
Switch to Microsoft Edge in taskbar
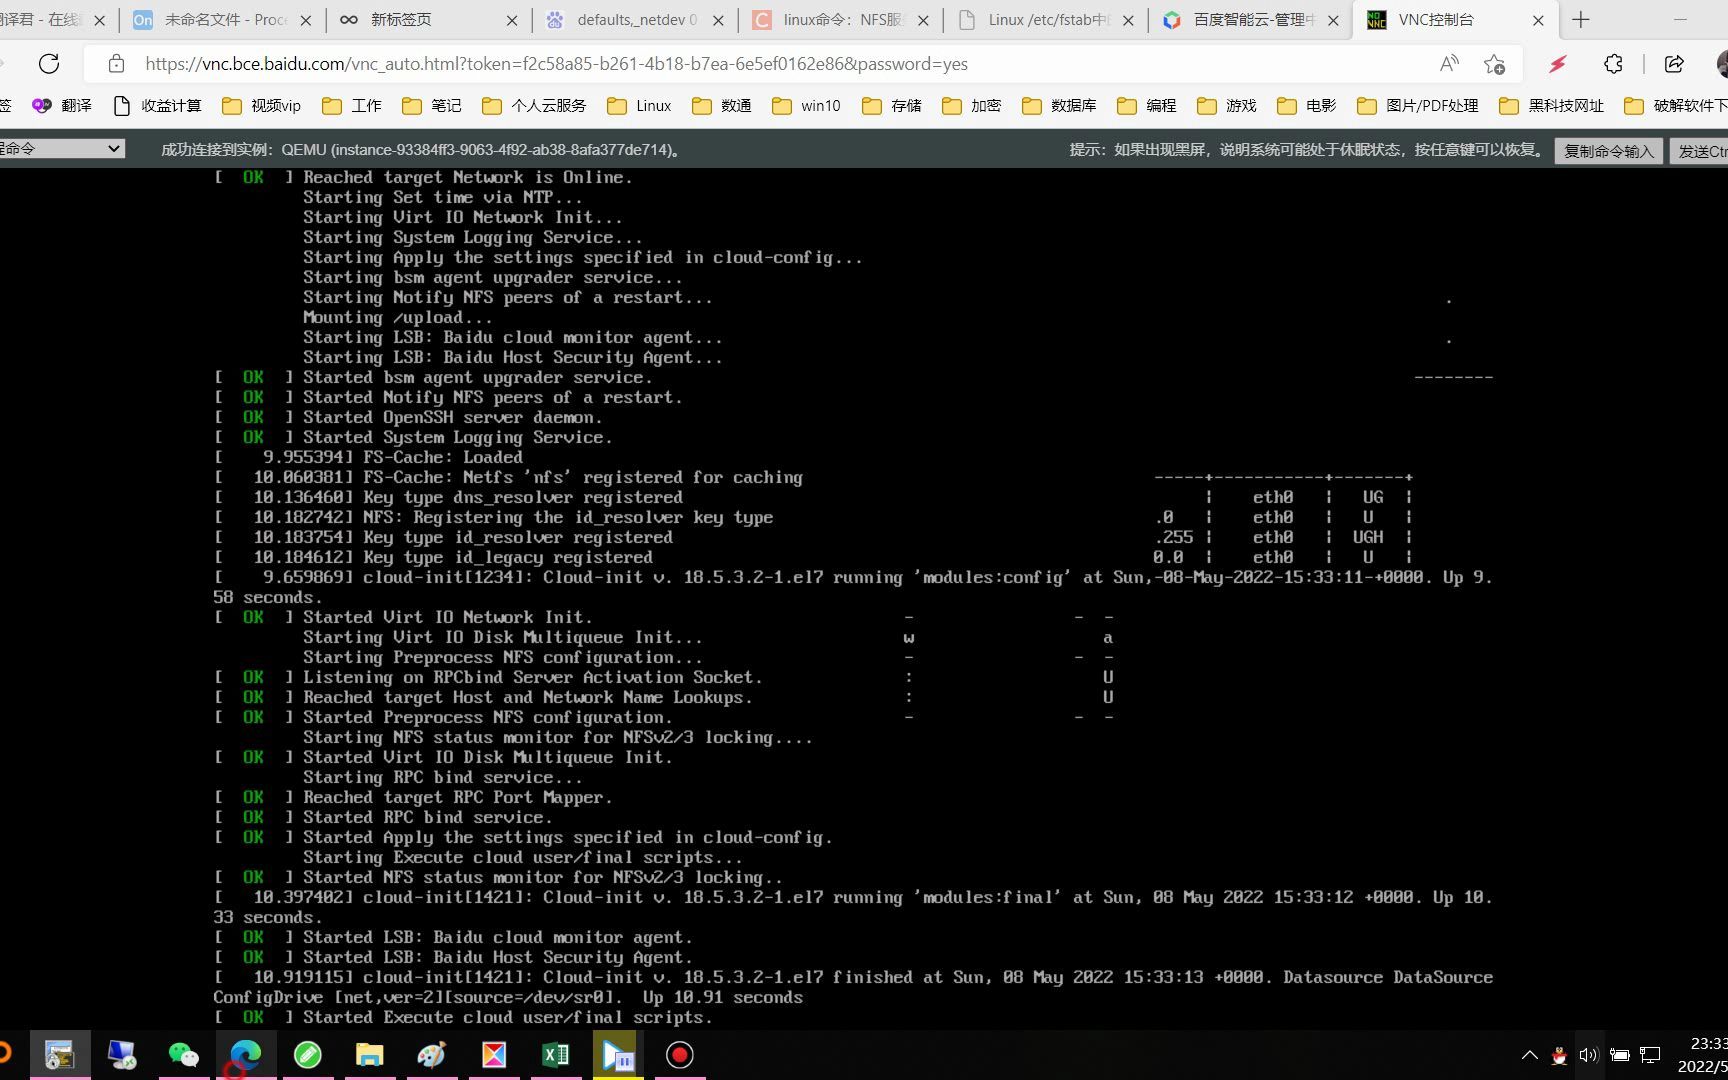point(246,1055)
